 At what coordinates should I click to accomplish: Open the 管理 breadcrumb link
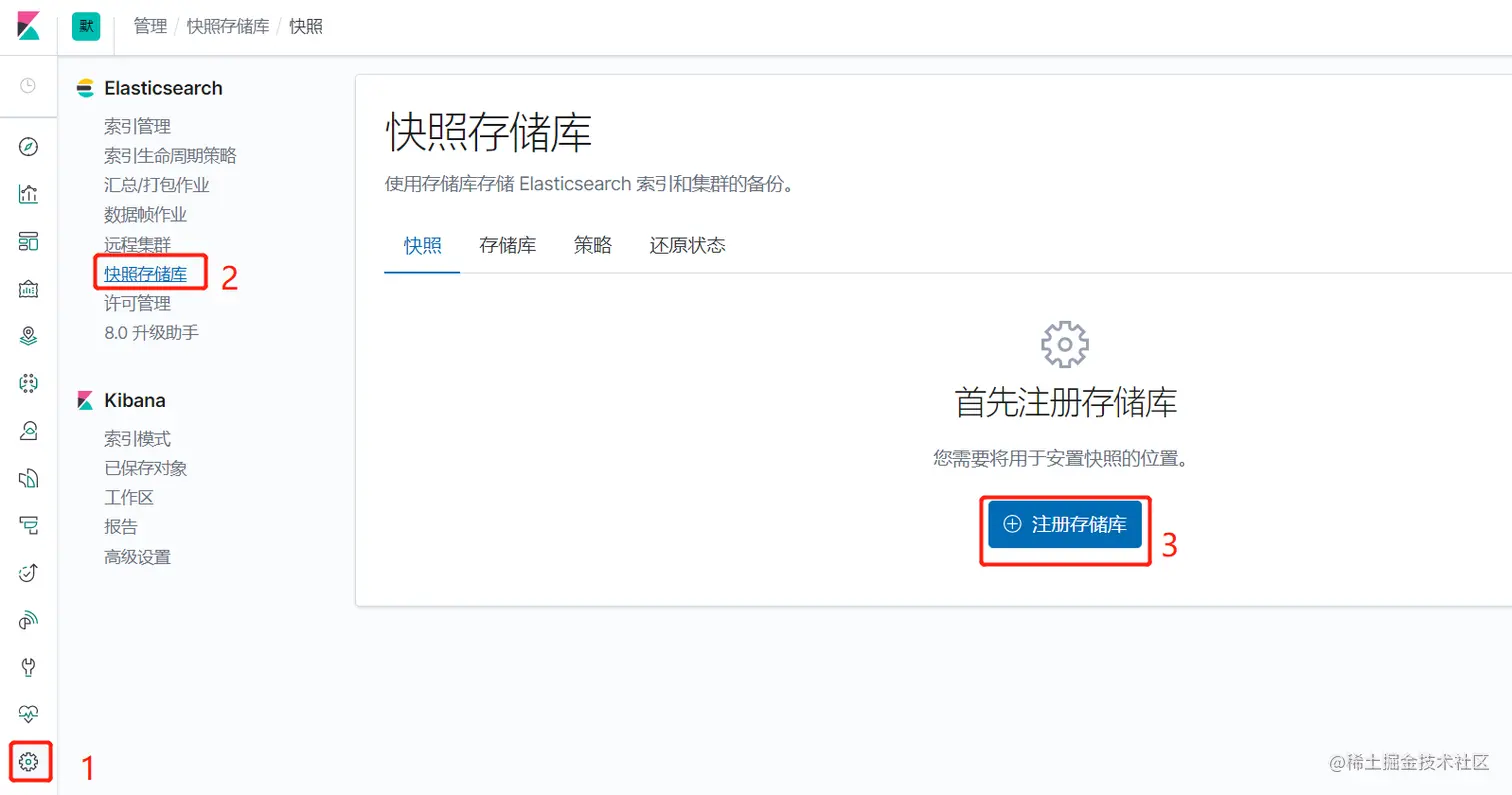(151, 27)
